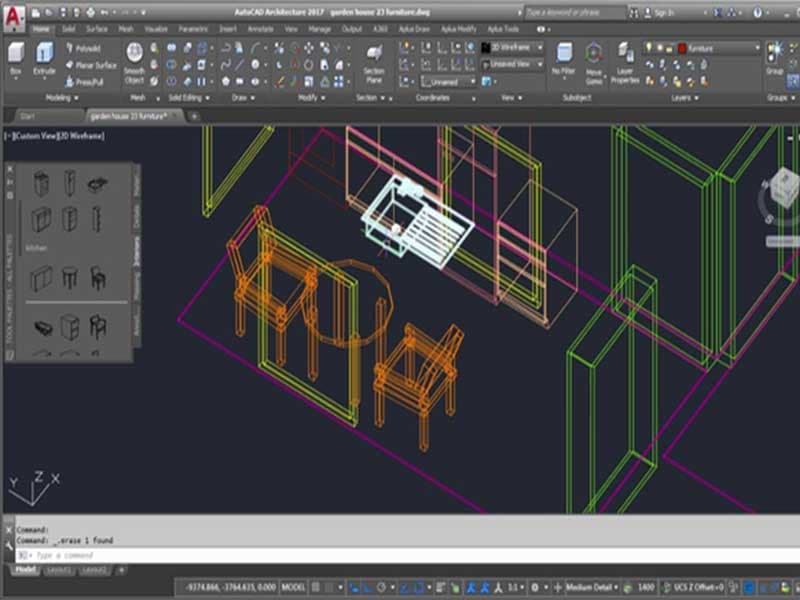The width and height of the screenshot is (800, 600).
Task: Toggle MODEL space in status bar
Action: pyautogui.click(x=294, y=587)
